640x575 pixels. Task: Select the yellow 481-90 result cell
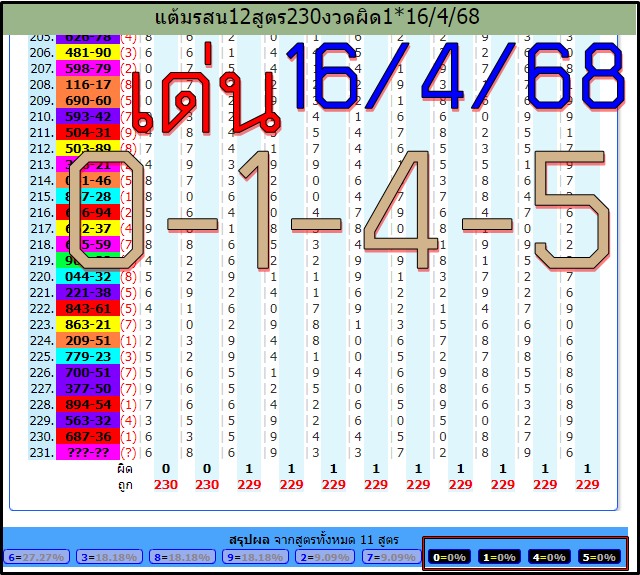point(89,53)
